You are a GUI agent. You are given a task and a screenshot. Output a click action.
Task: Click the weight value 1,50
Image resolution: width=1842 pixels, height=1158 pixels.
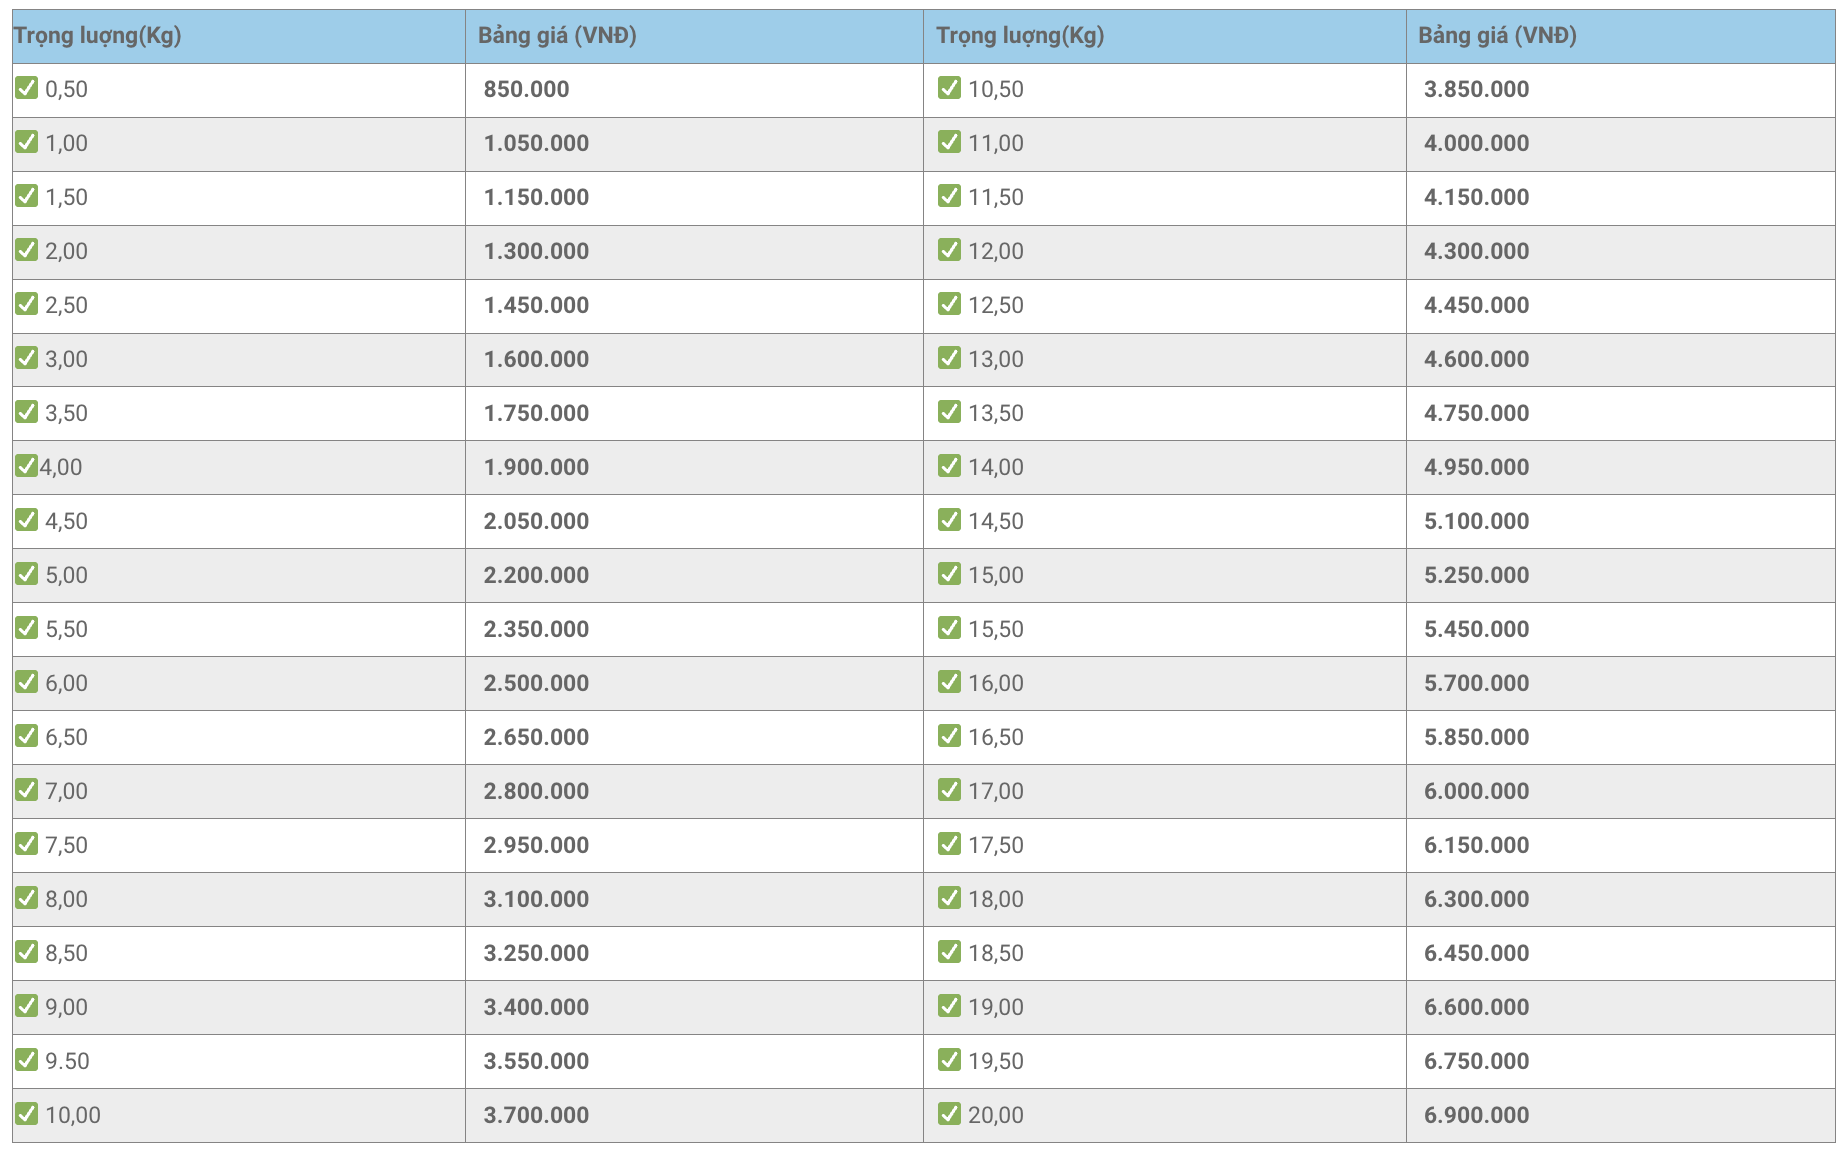66,197
